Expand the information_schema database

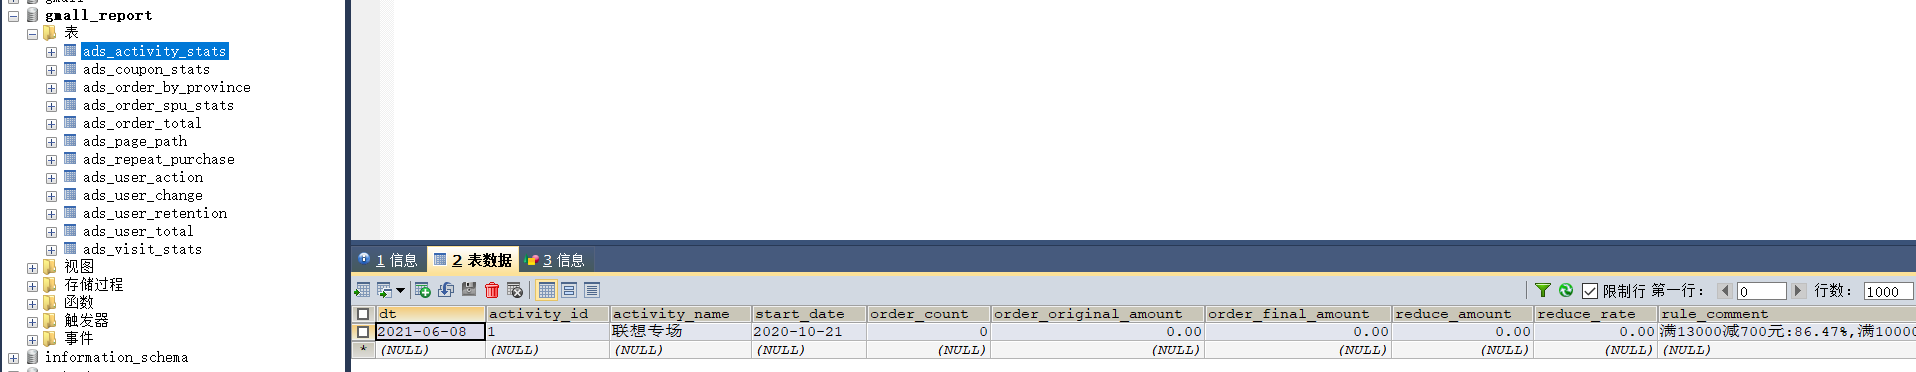point(13,358)
